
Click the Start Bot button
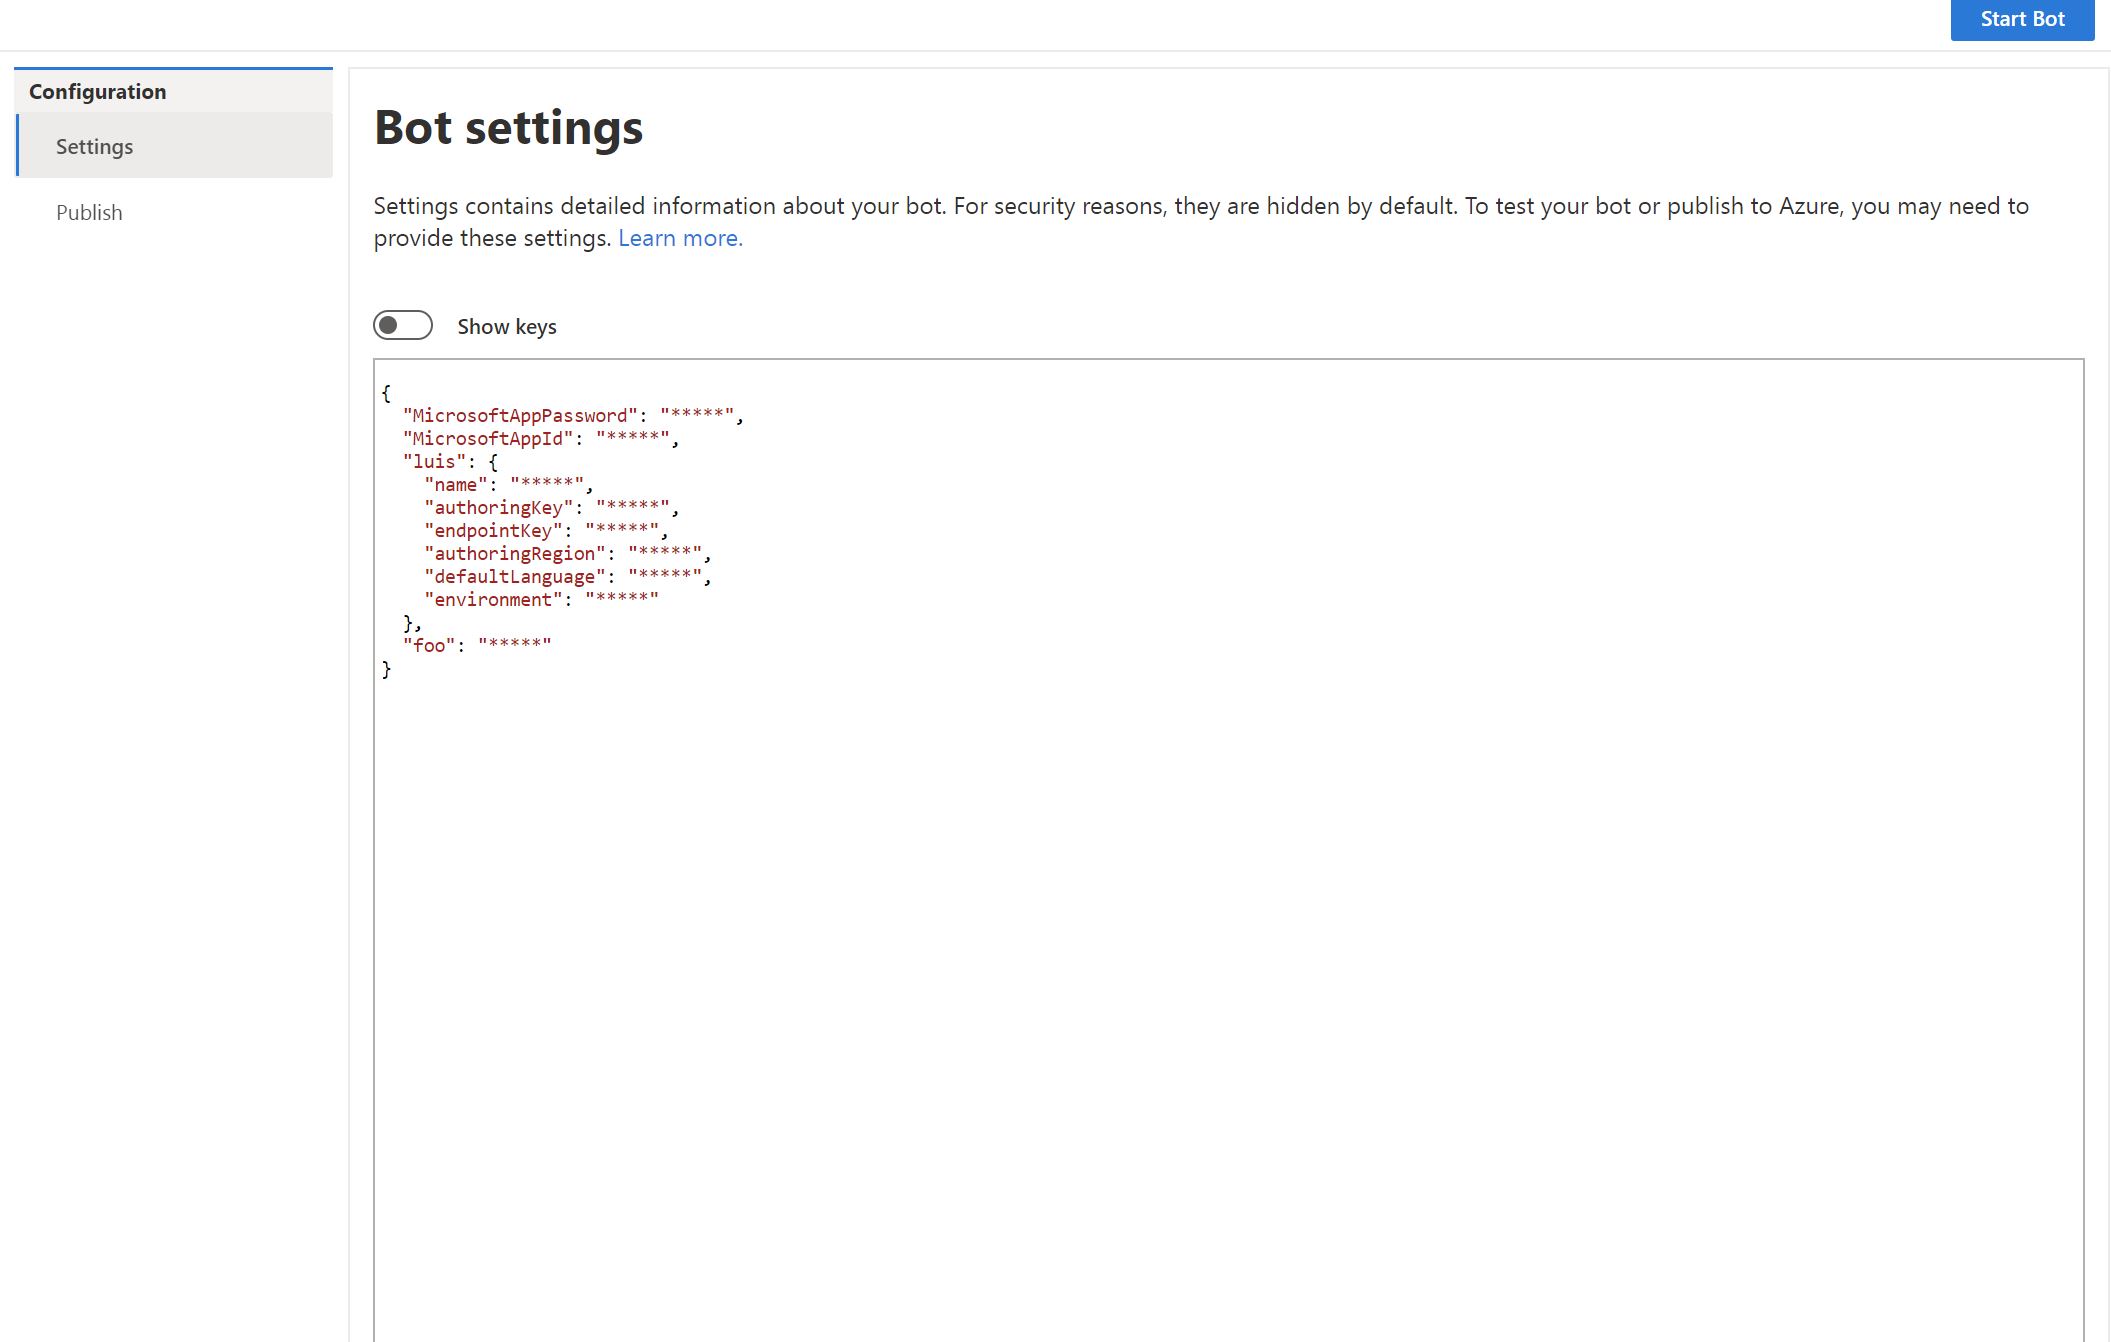click(x=2021, y=20)
